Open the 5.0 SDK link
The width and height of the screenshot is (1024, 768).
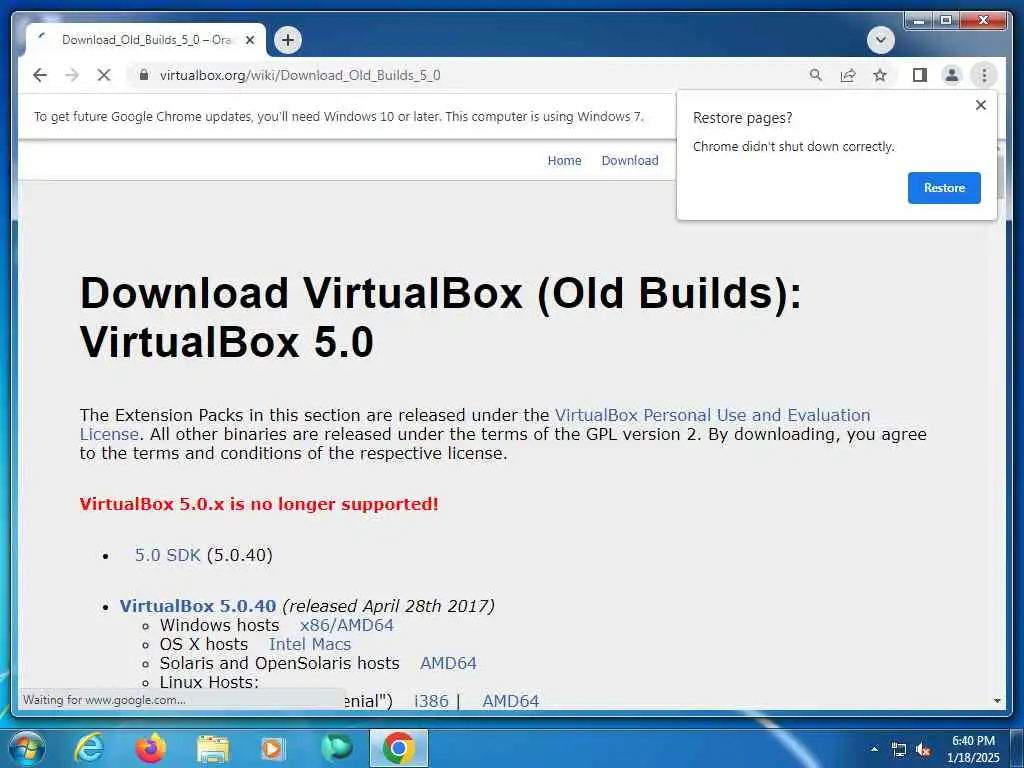[168, 555]
